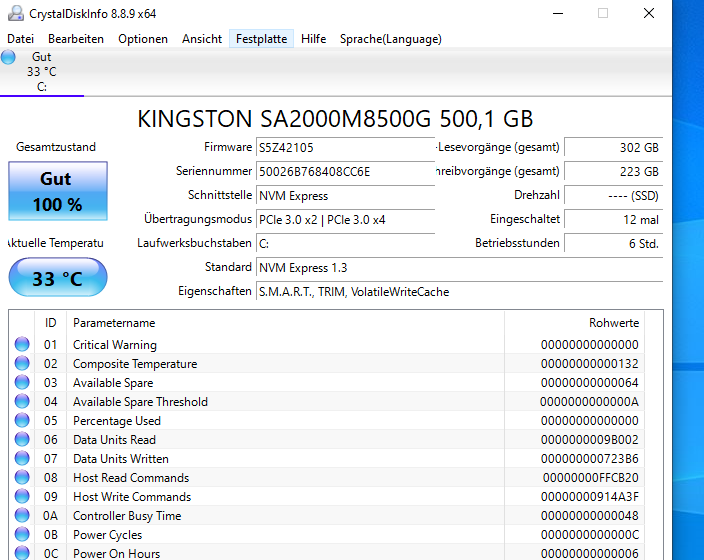Open the Bearbeiten menu
Image resolution: width=704 pixels, height=560 pixels.
[x=76, y=39]
